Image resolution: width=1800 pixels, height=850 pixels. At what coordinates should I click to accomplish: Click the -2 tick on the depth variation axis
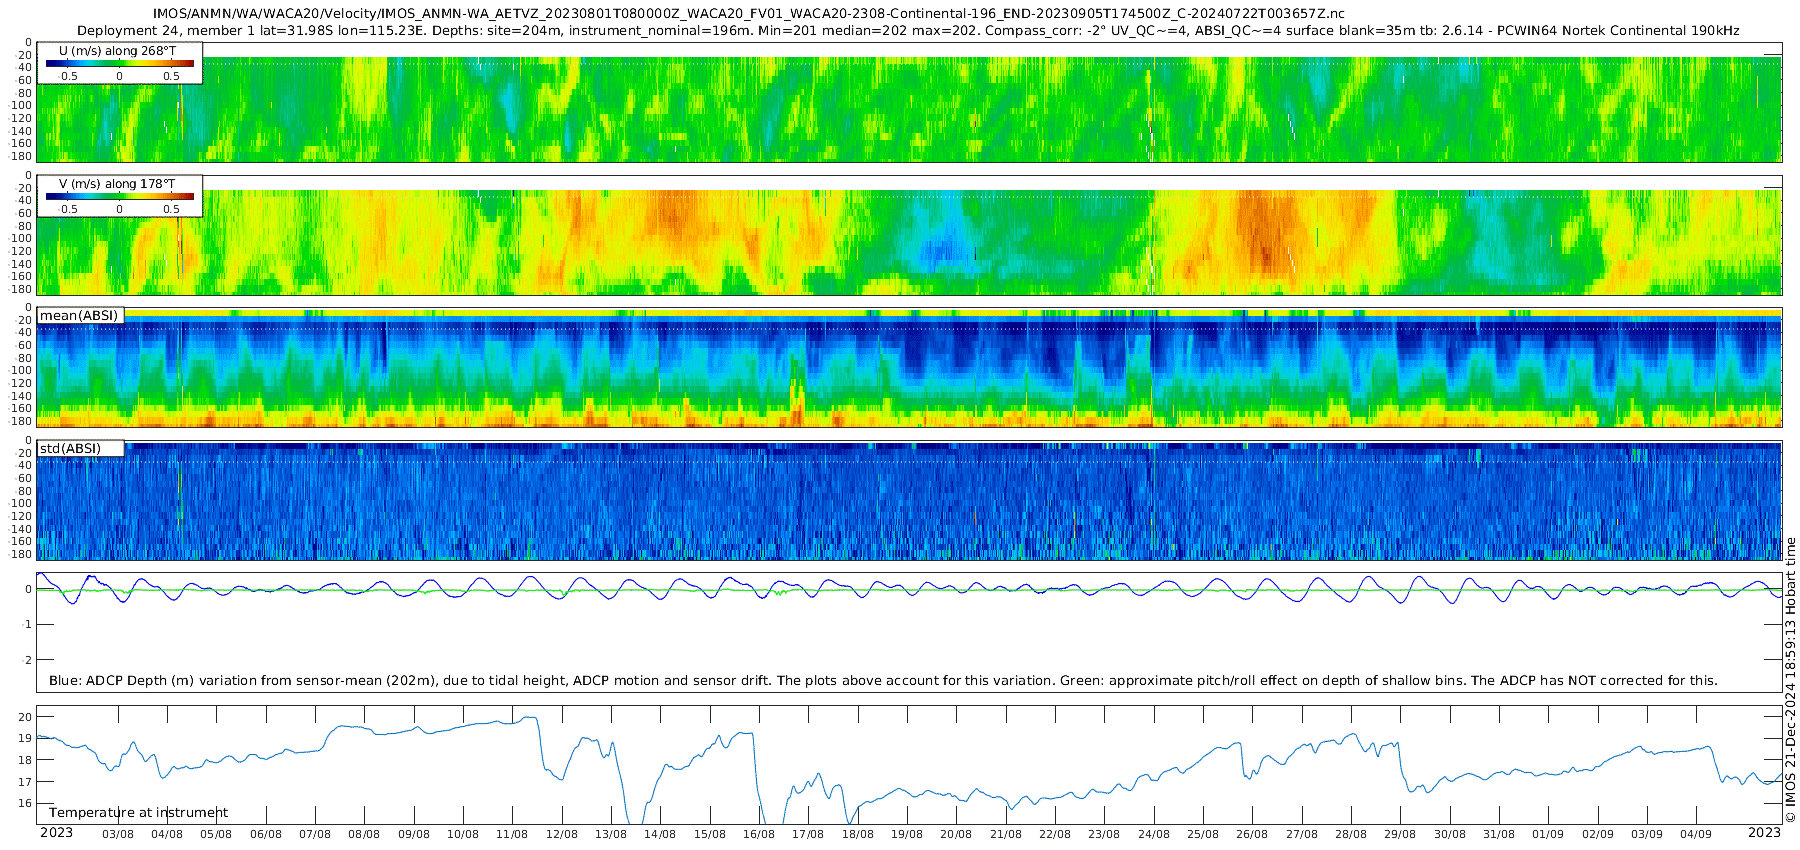[x=26, y=661]
